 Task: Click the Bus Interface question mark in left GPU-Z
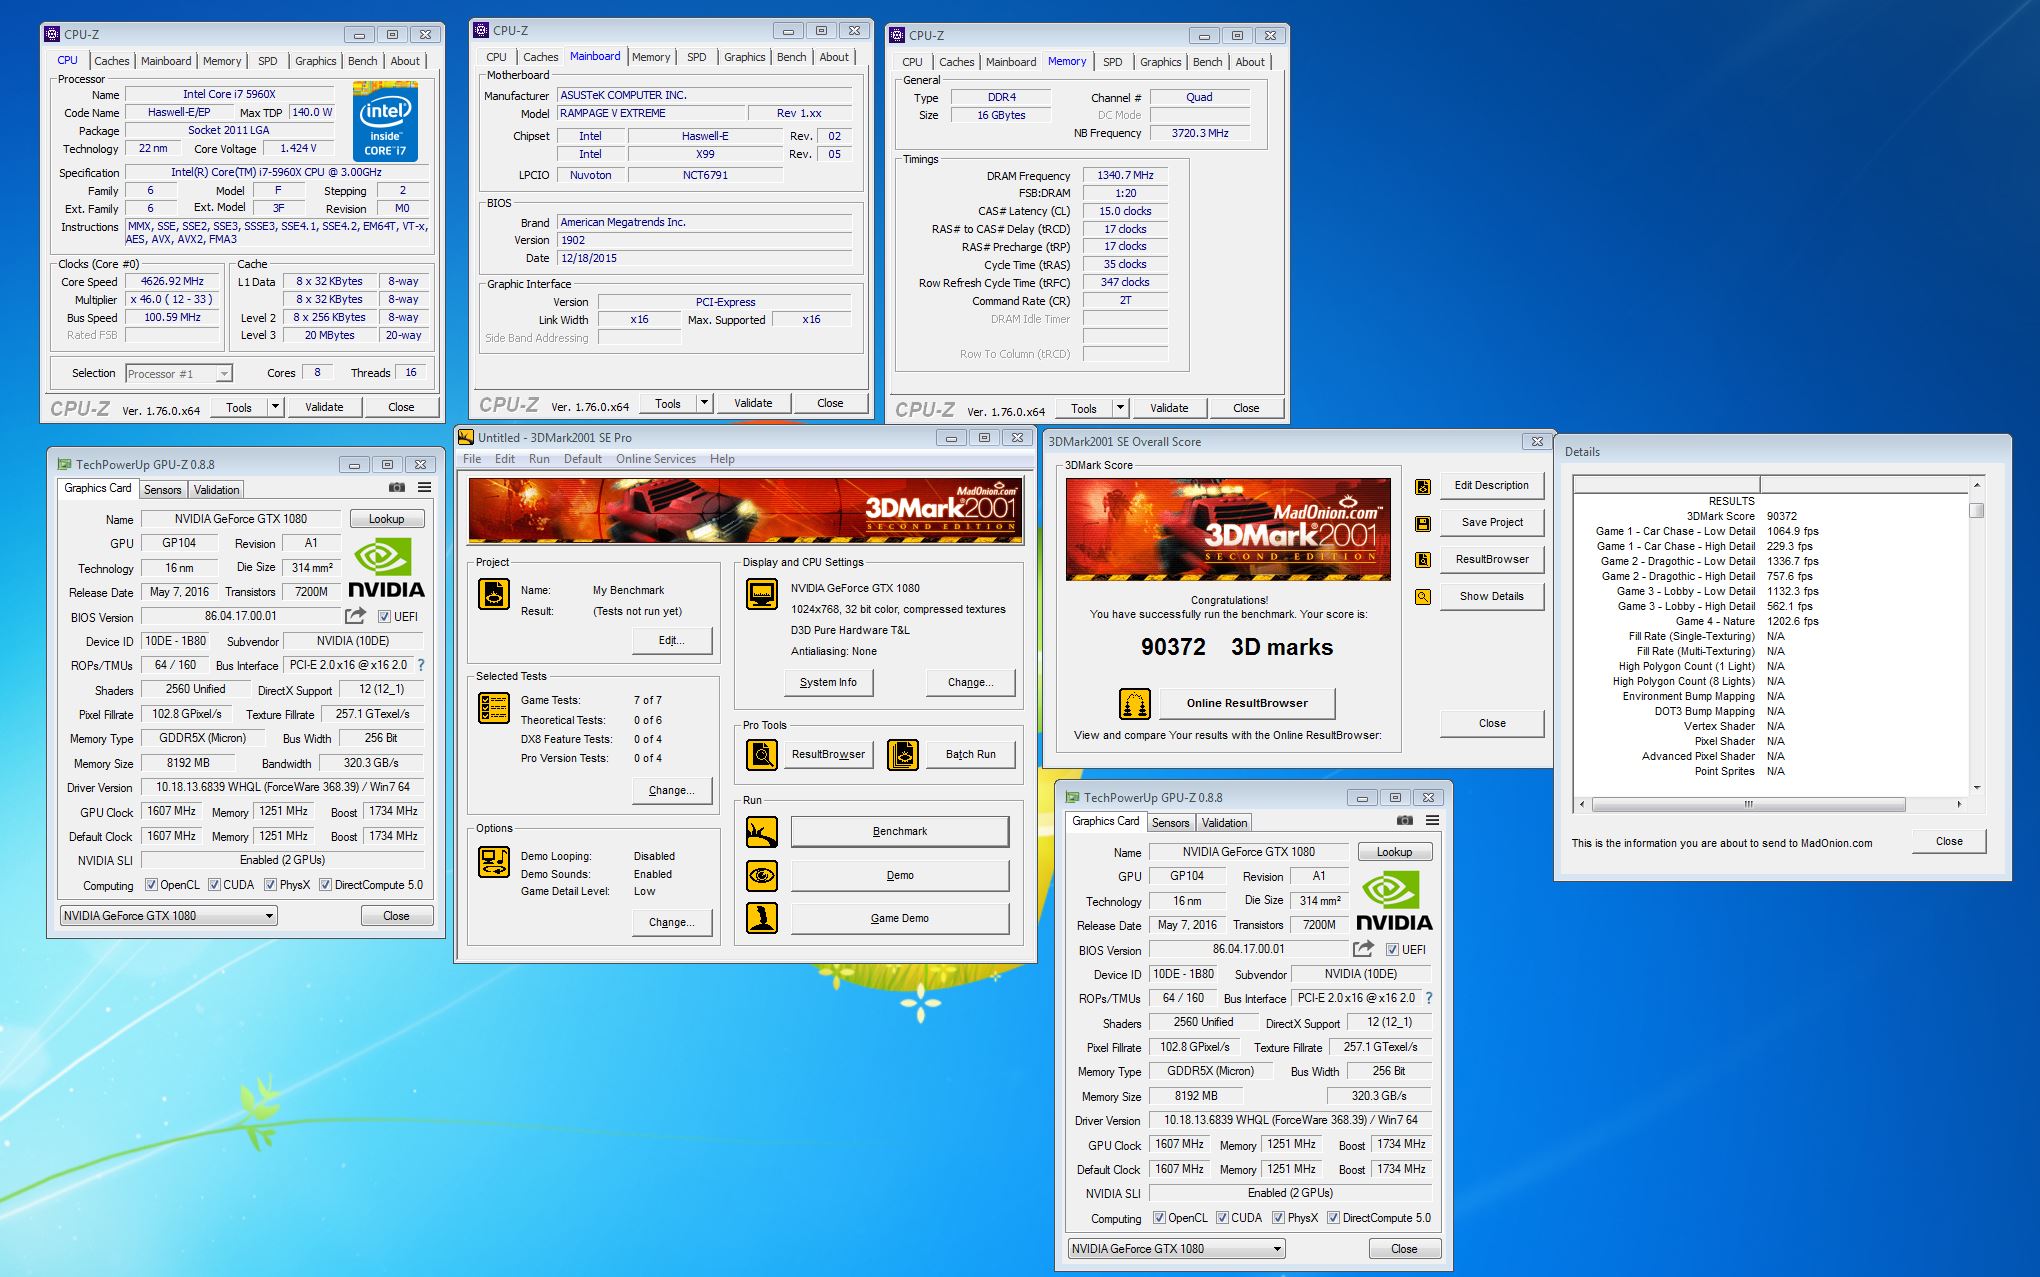(x=421, y=665)
